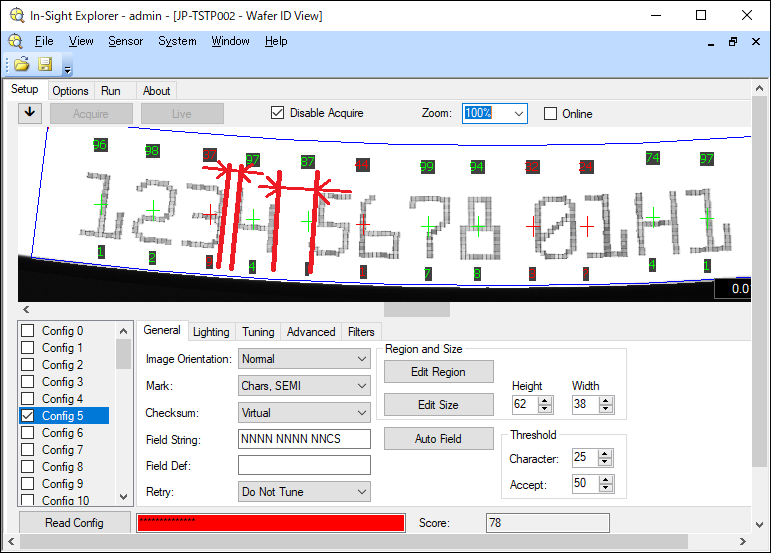Click the Save floppy disk icon
This screenshot has width=771, height=553.
coord(45,65)
